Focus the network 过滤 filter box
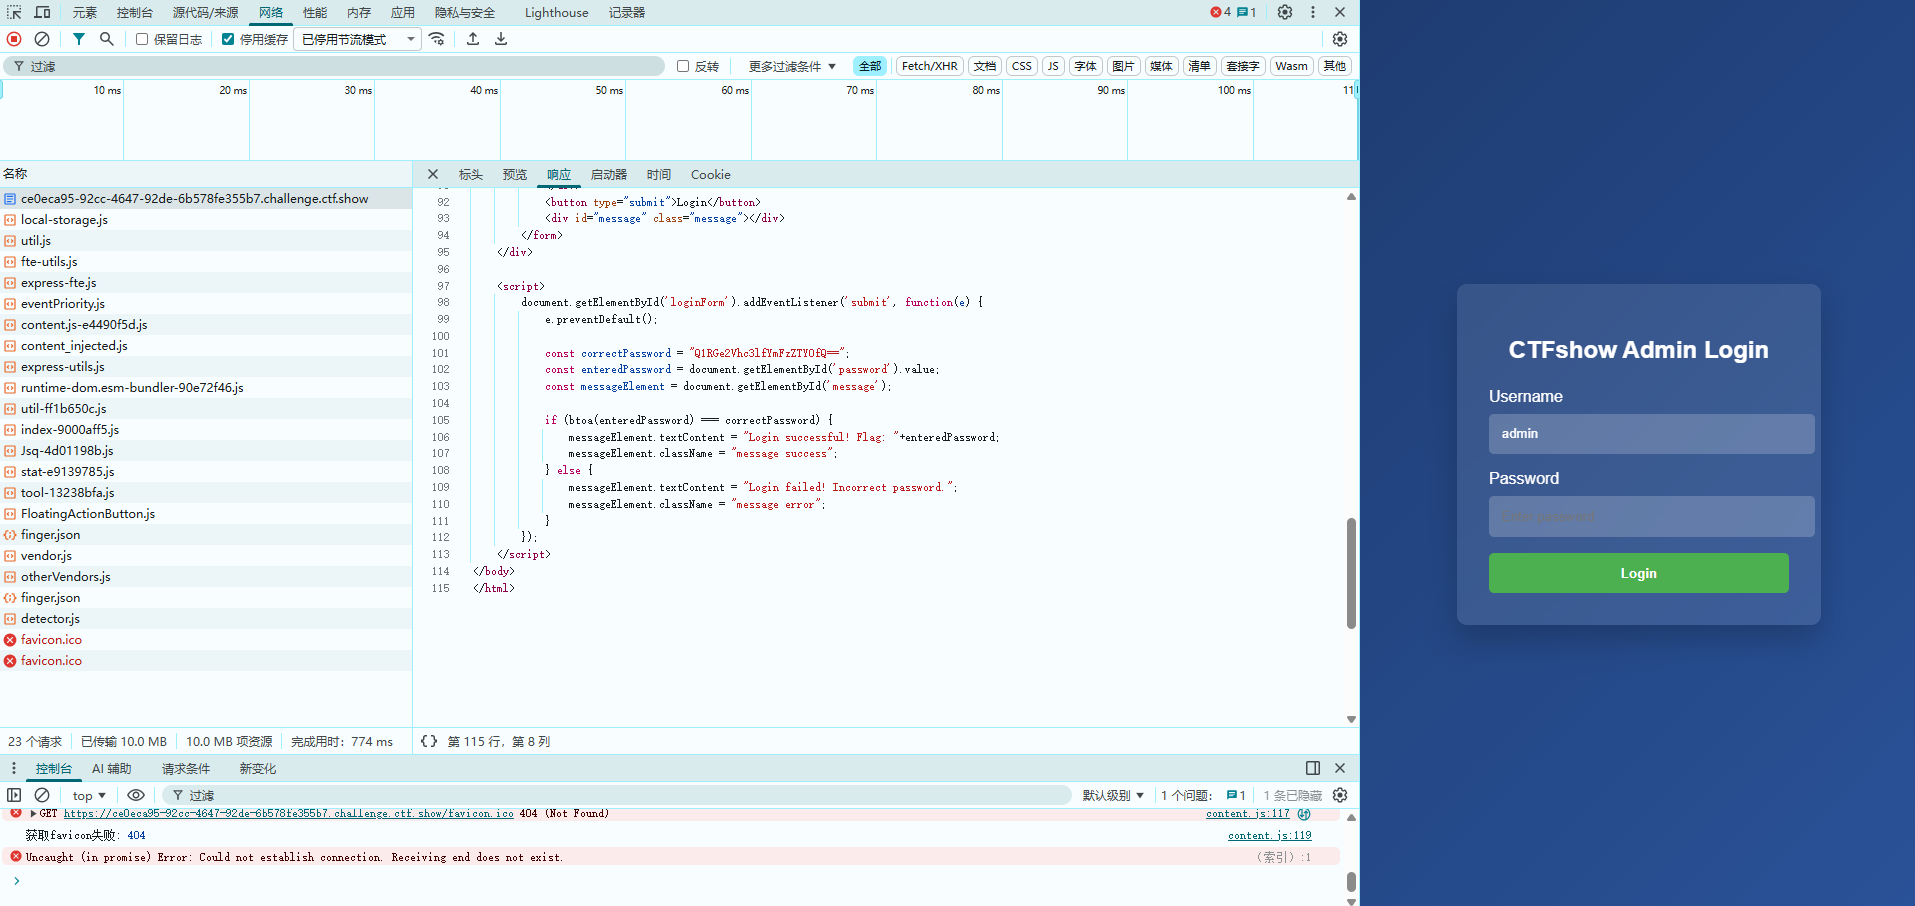Image resolution: width=1915 pixels, height=906 pixels. point(334,66)
